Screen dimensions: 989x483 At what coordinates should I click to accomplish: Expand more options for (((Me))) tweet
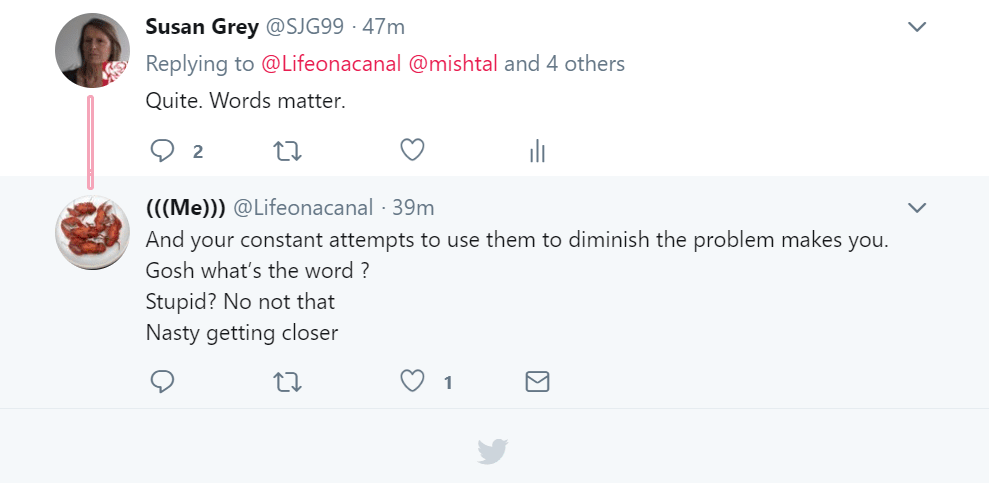coord(916,208)
